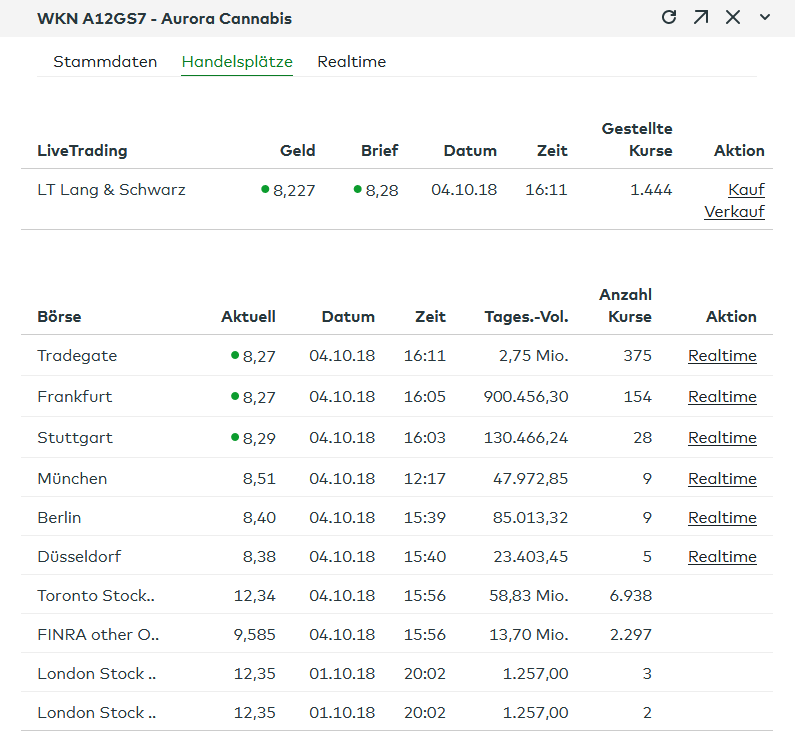Image resolution: width=795 pixels, height=734 pixels.
Task: Switch to the Stammdaten tab
Action: tap(105, 62)
